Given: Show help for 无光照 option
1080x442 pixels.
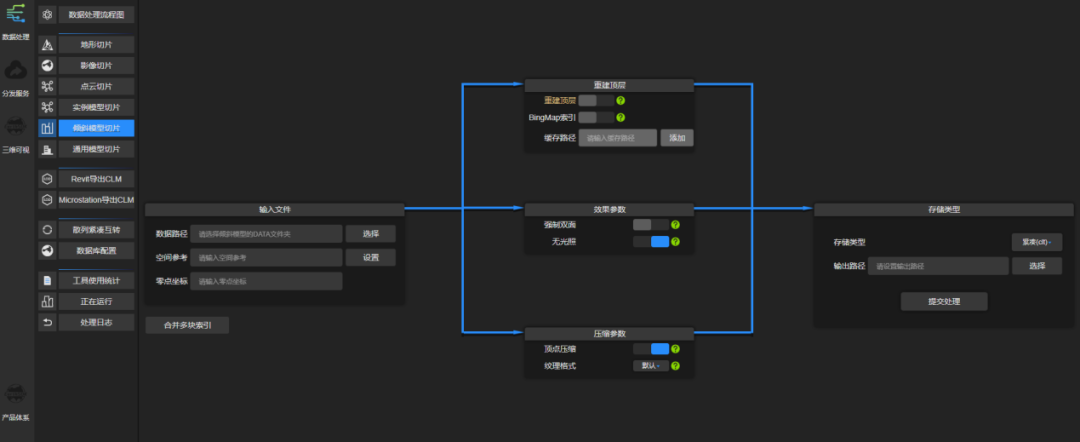Looking at the screenshot, I should point(675,242).
